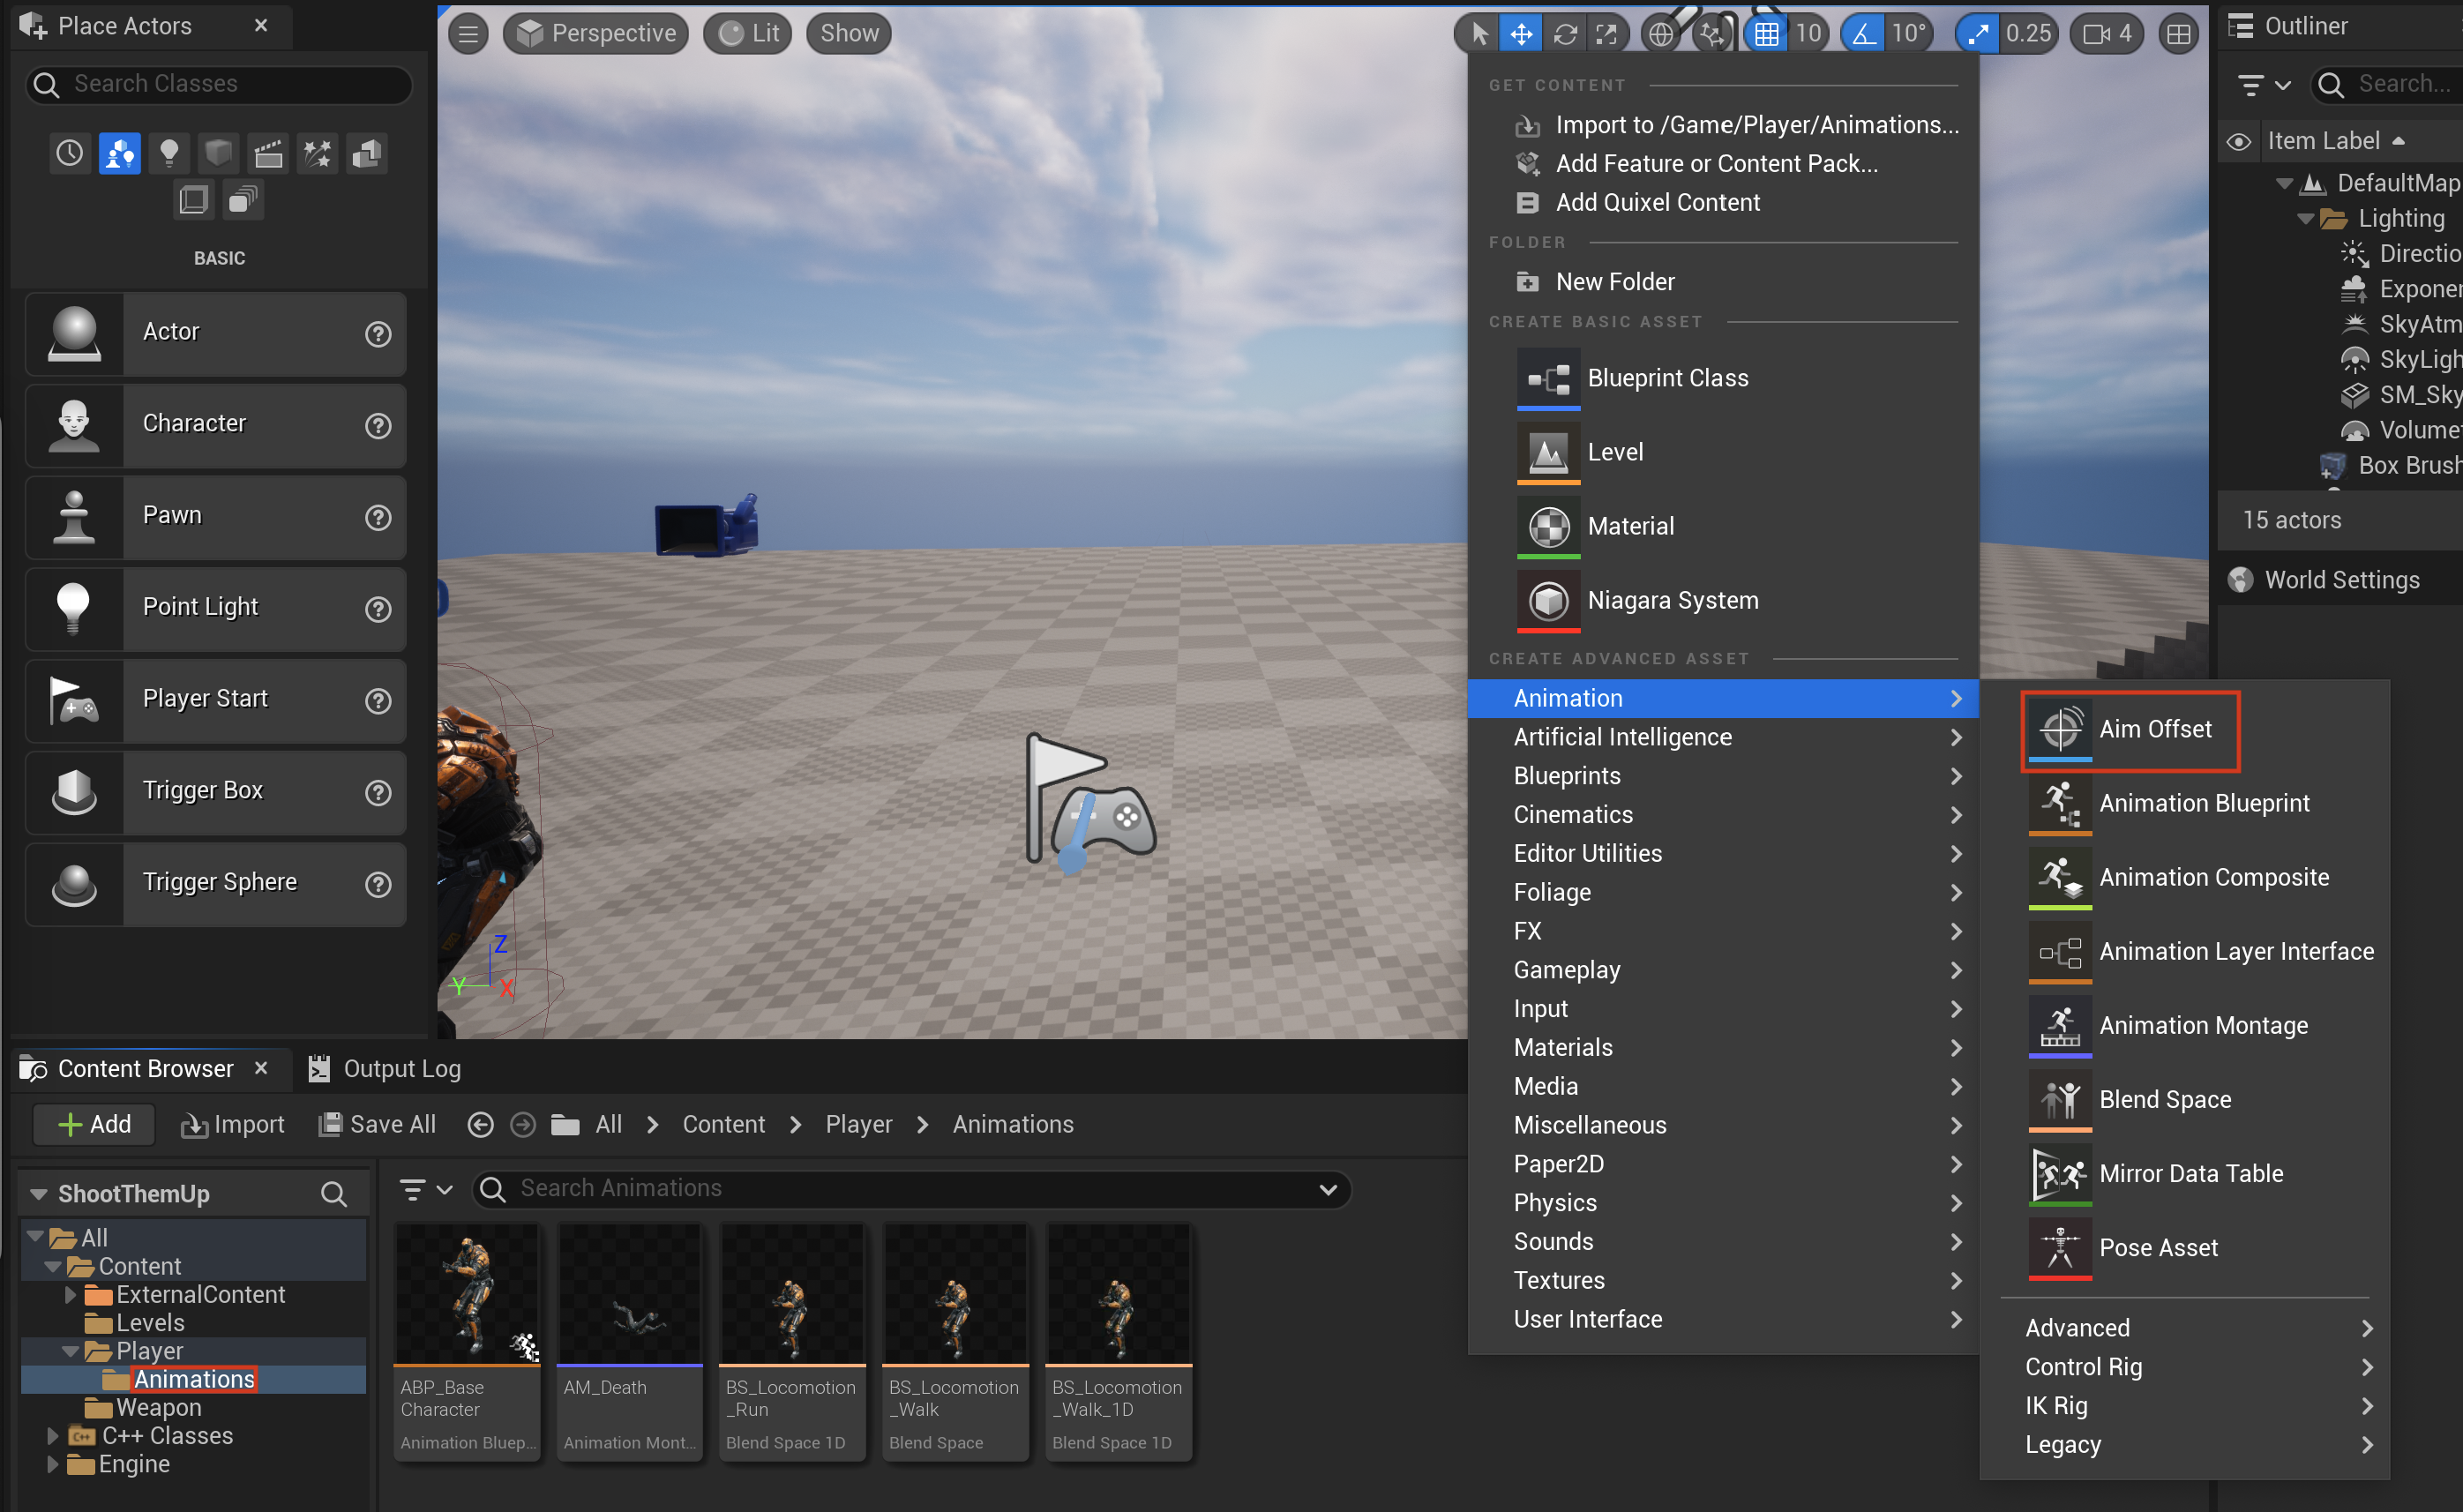This screenshot has height=1512, width=2463.
Task: Collapse the Player folder in the tree
Action: coord(70,1351)
